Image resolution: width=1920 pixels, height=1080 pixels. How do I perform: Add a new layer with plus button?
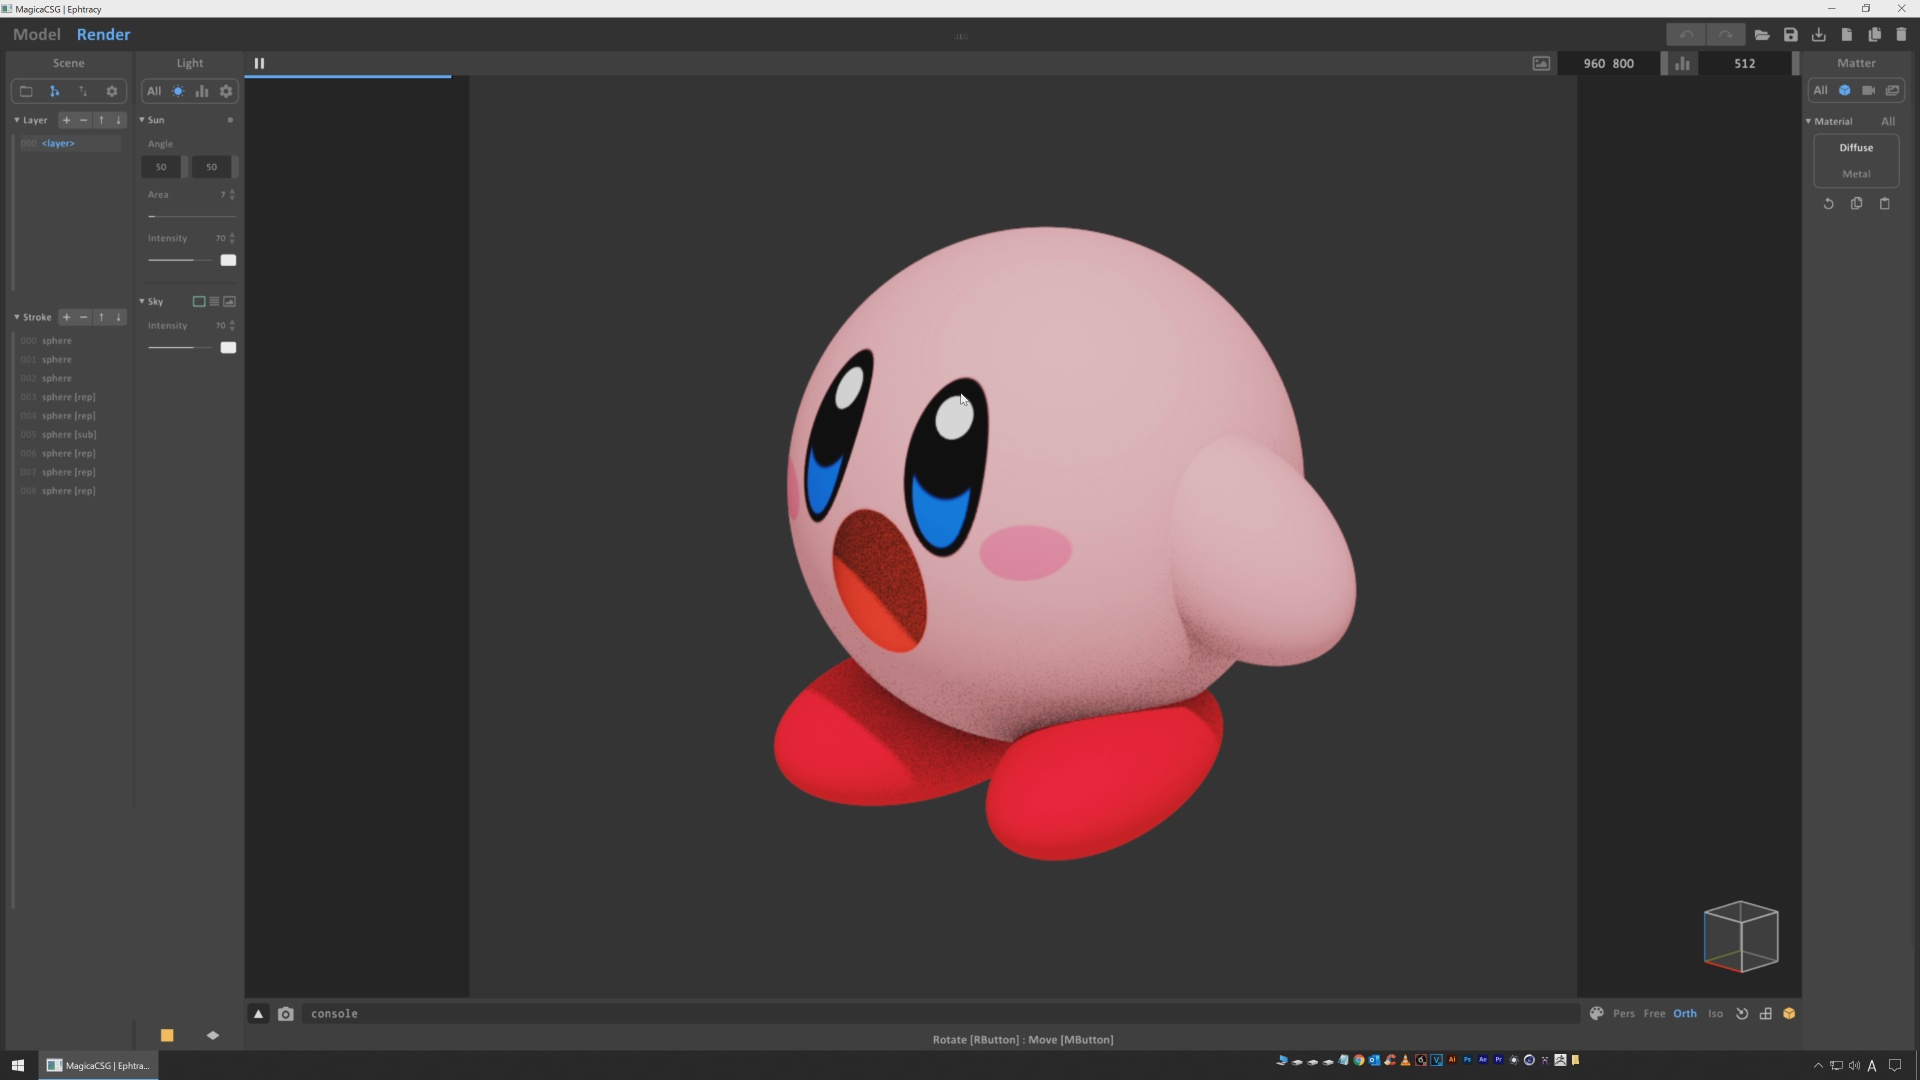click(x=66, y=120)
